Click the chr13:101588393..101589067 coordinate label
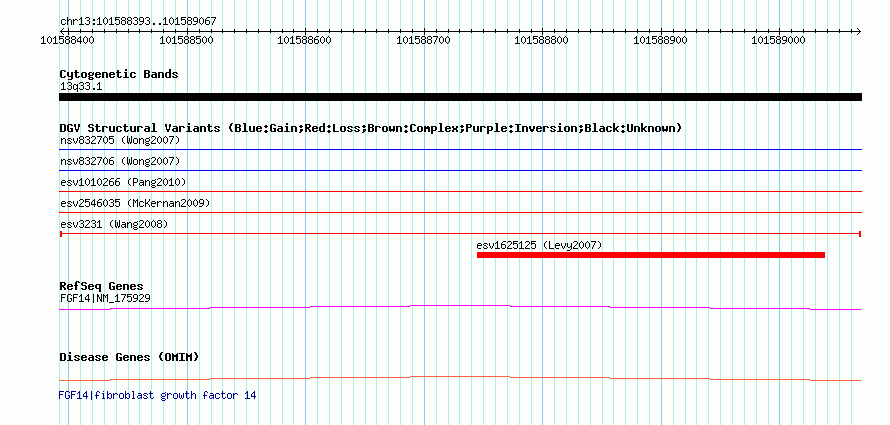Screen dimensions: 890x425 138,22
